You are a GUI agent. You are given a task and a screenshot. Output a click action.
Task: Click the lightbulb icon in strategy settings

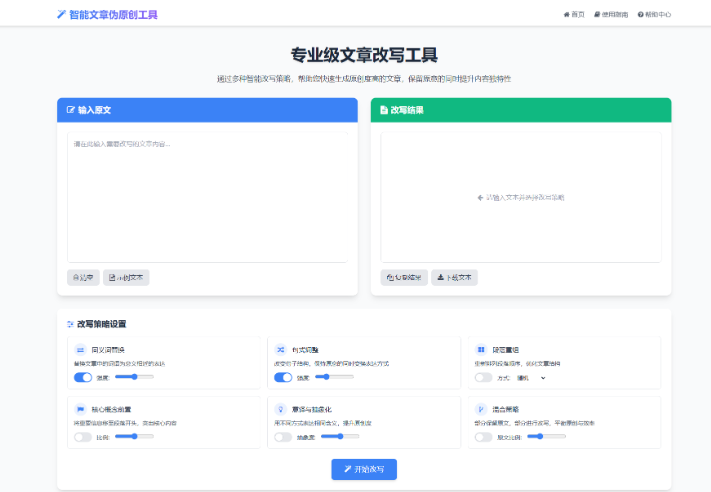pos(280,410)
